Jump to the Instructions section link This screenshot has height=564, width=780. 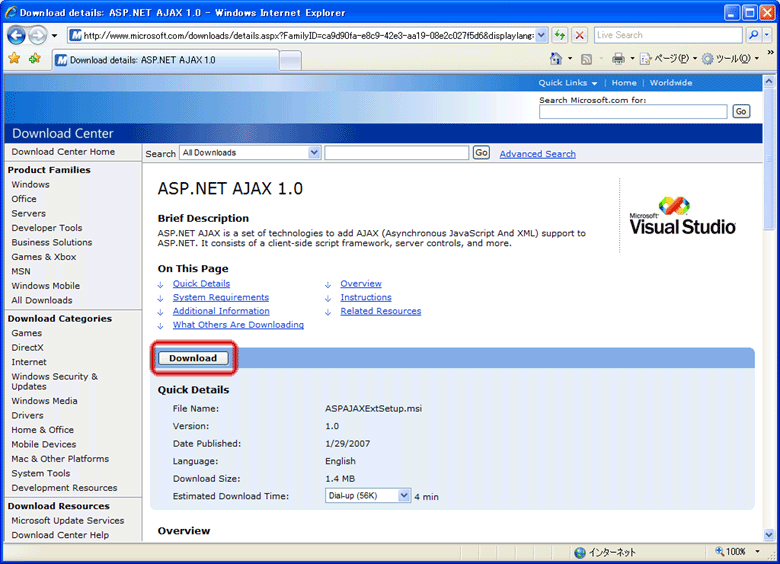[x=366, y=297]
